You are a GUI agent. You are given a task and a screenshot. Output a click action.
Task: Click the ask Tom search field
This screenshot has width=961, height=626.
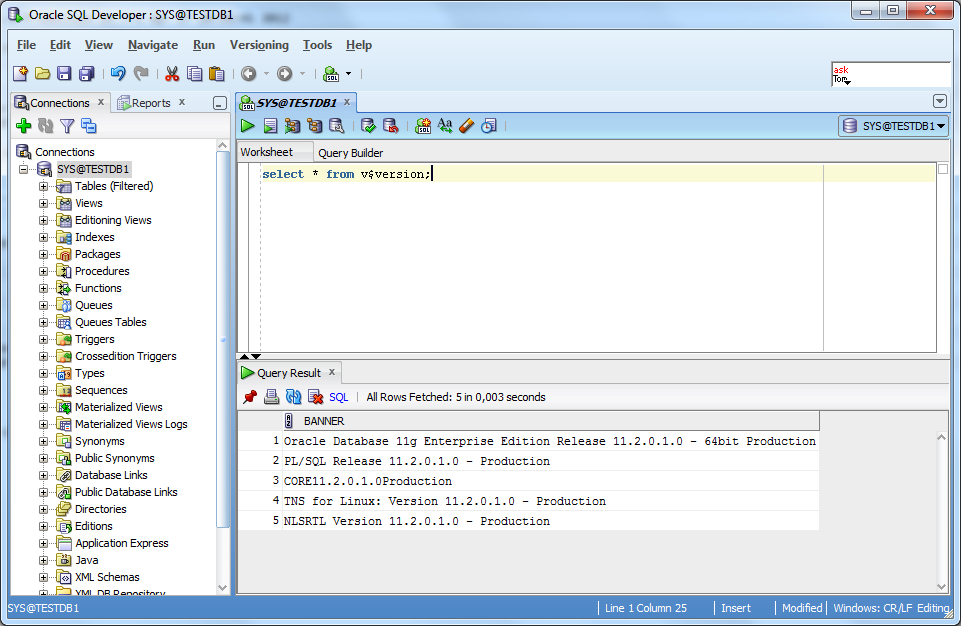tap(891, 74)
